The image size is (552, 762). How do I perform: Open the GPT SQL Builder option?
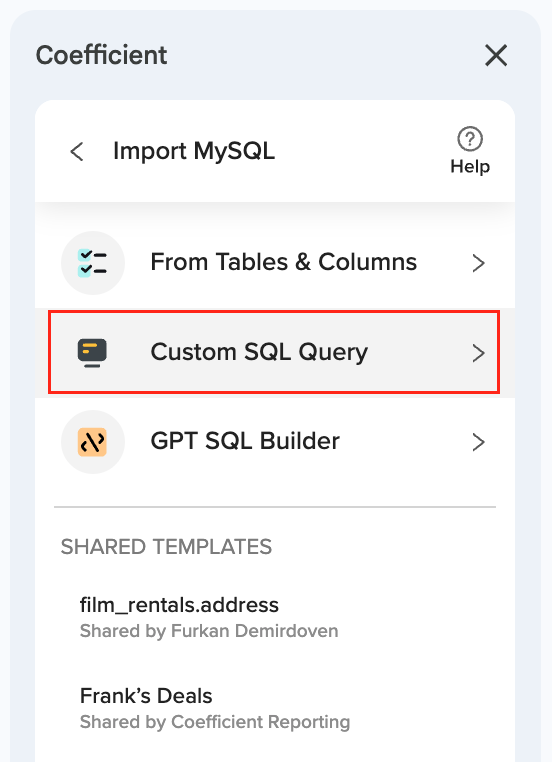coord(275,442)
